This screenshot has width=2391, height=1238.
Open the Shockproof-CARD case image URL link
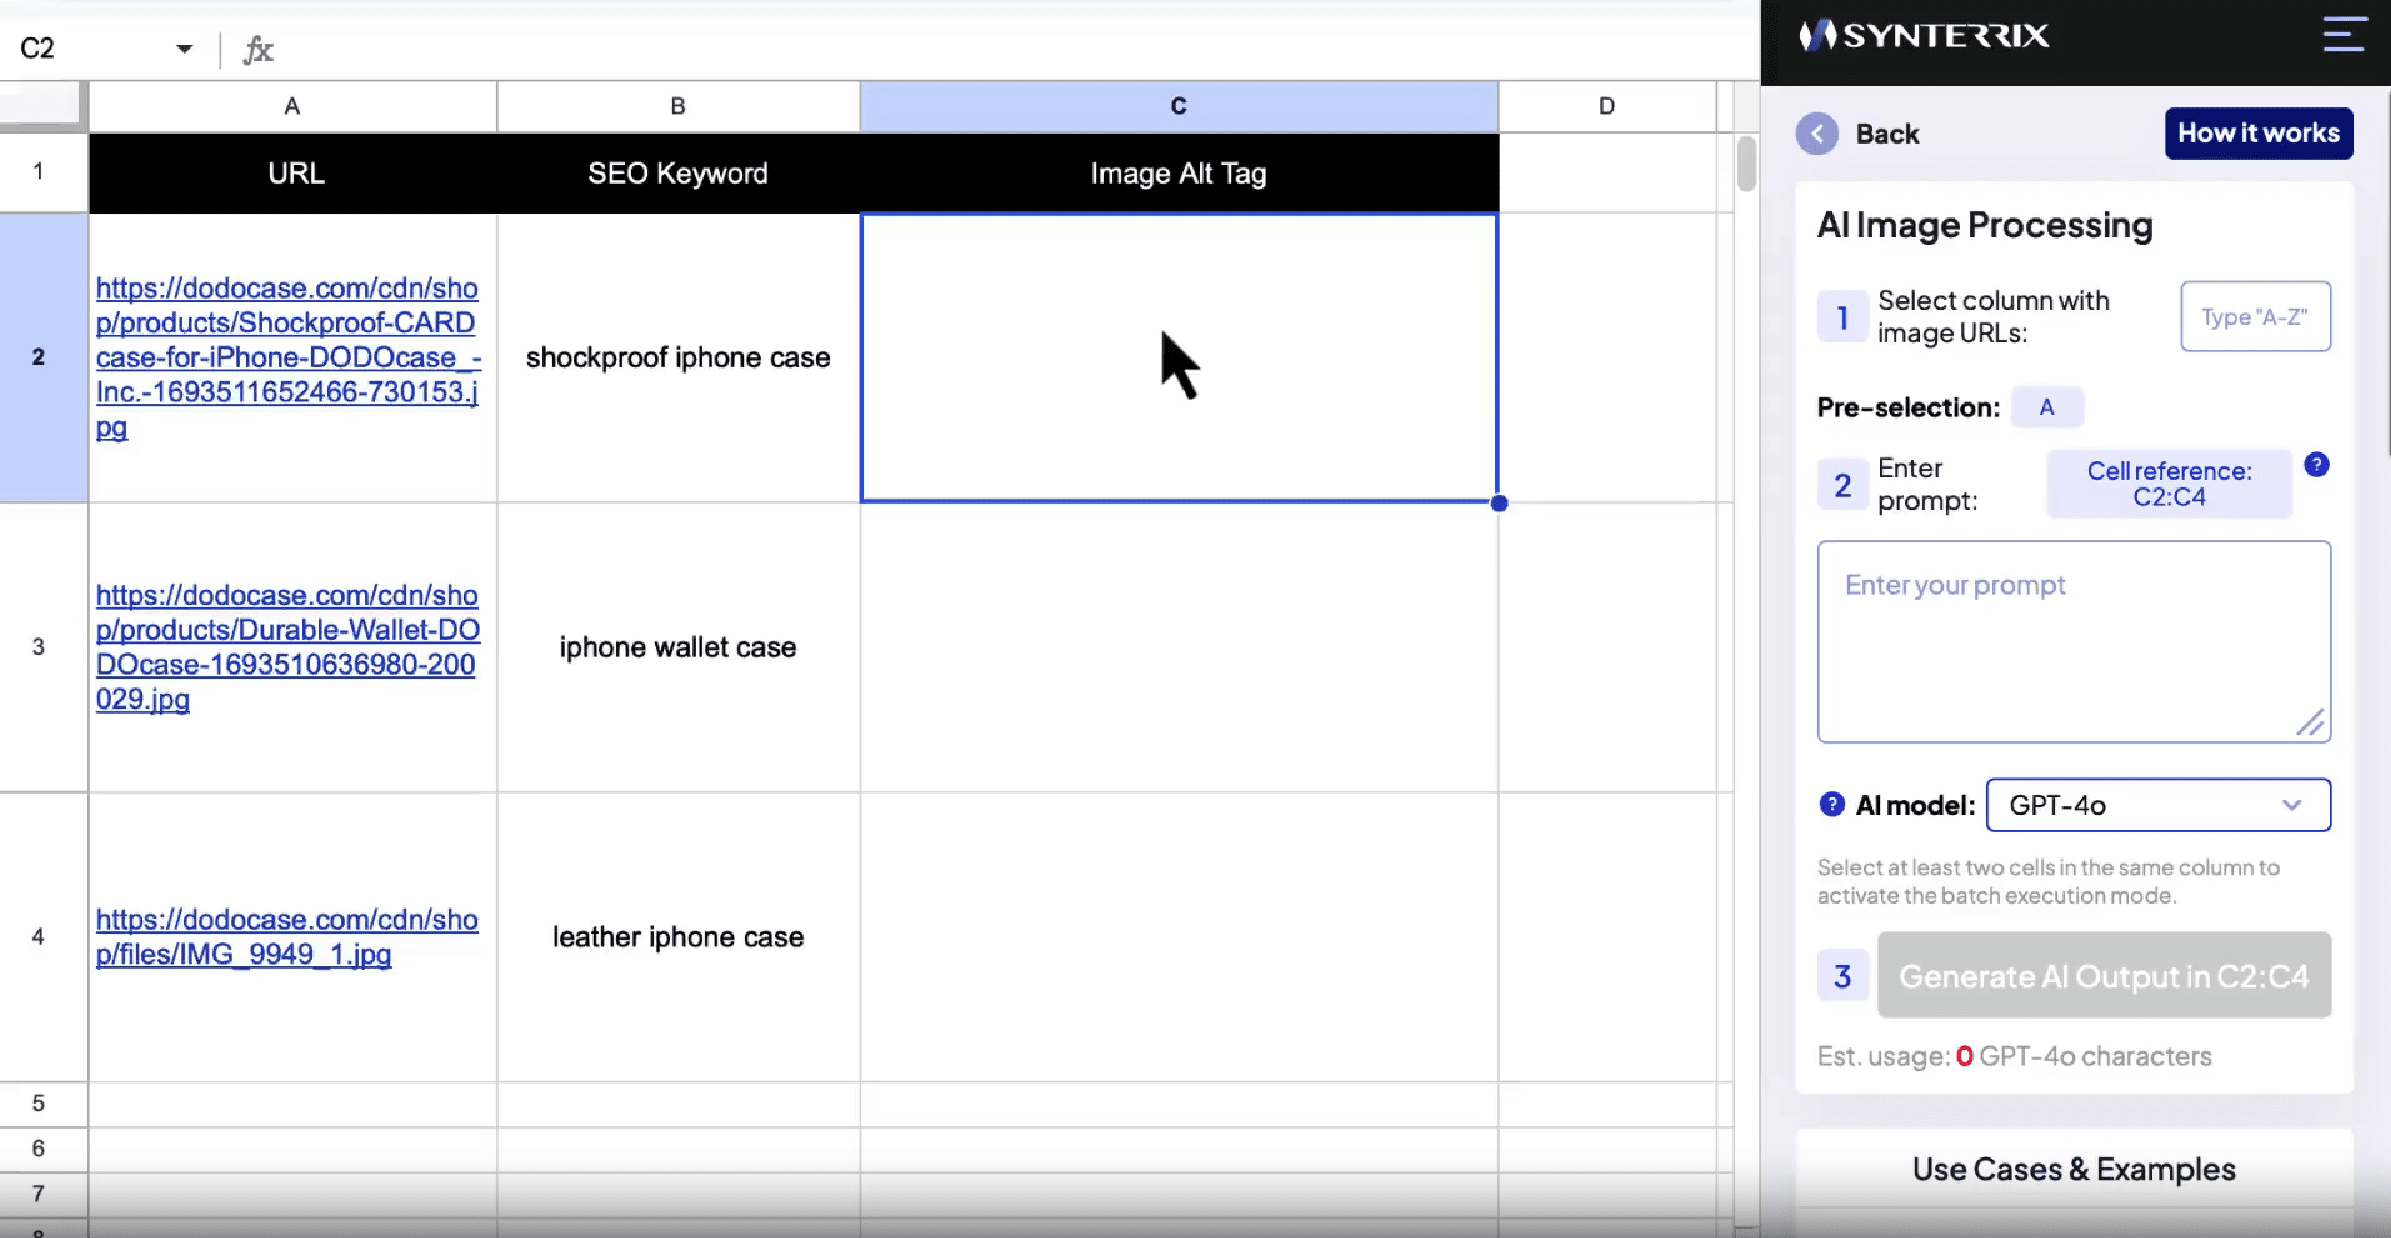click(x=288, y=357)
